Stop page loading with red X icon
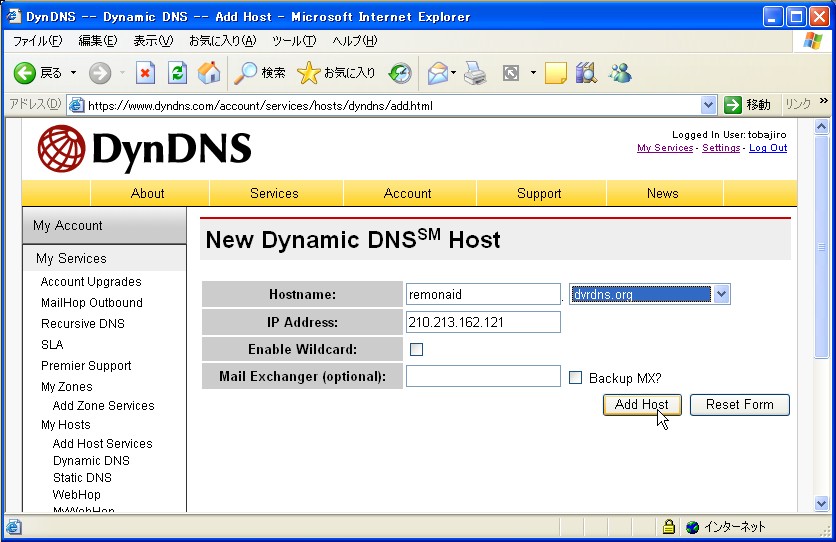Viewport: 836px width, 542px height. coord(145,73)
